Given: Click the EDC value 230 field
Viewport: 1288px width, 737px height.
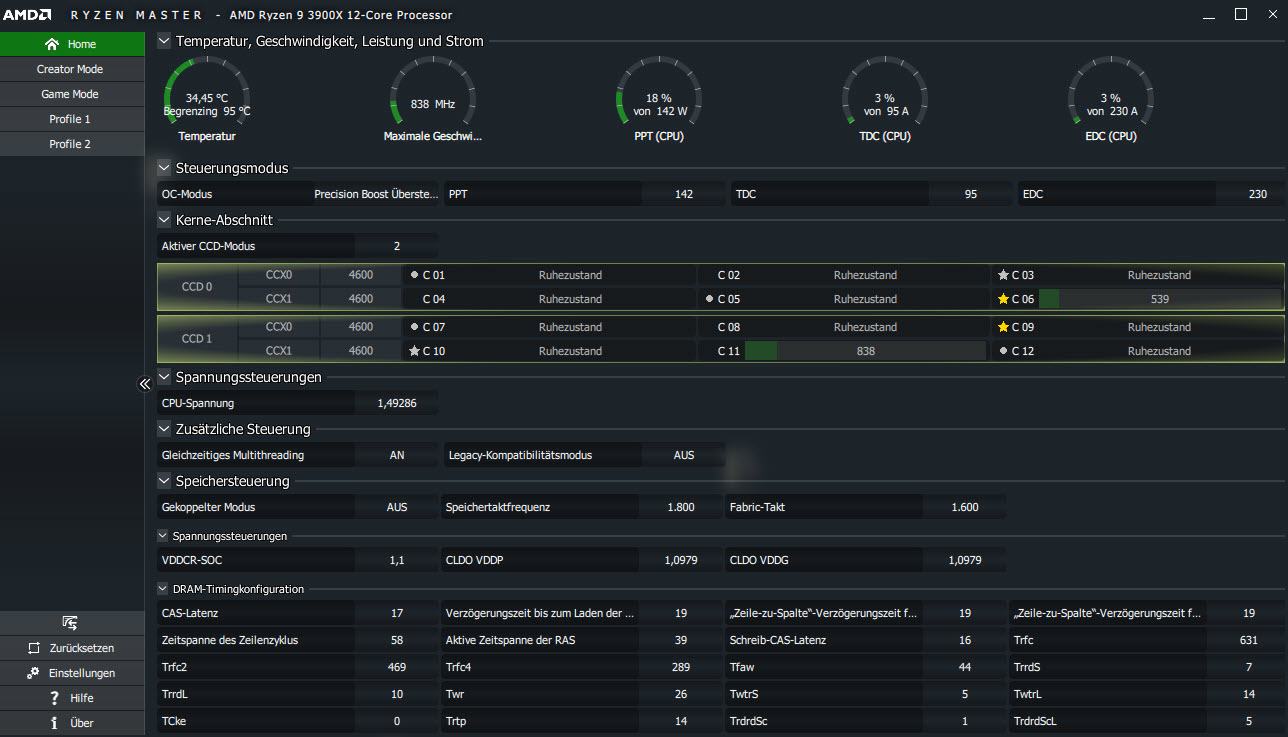Looking at the screenshot, I should click(x=1257, y=194).
